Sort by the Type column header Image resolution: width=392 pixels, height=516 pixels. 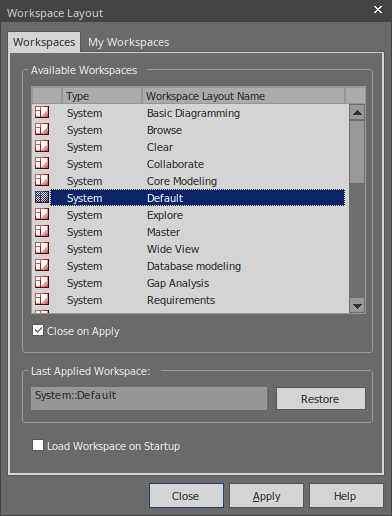point(102,96)
